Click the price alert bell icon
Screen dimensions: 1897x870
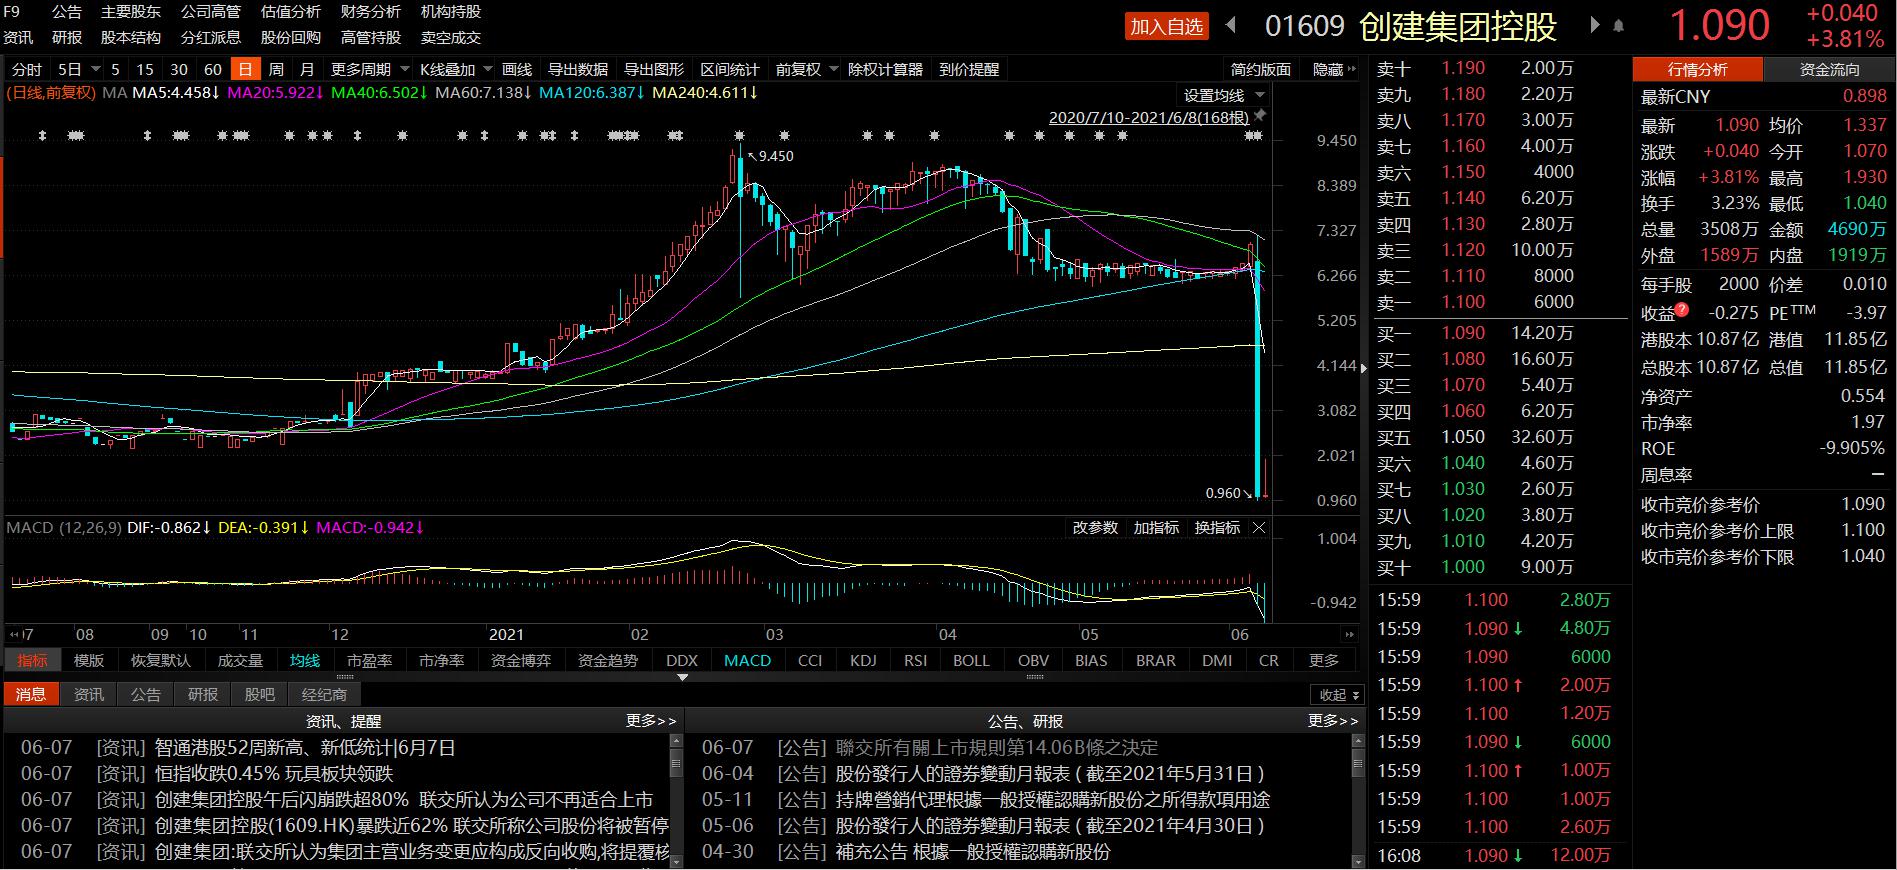[1619, 26]
